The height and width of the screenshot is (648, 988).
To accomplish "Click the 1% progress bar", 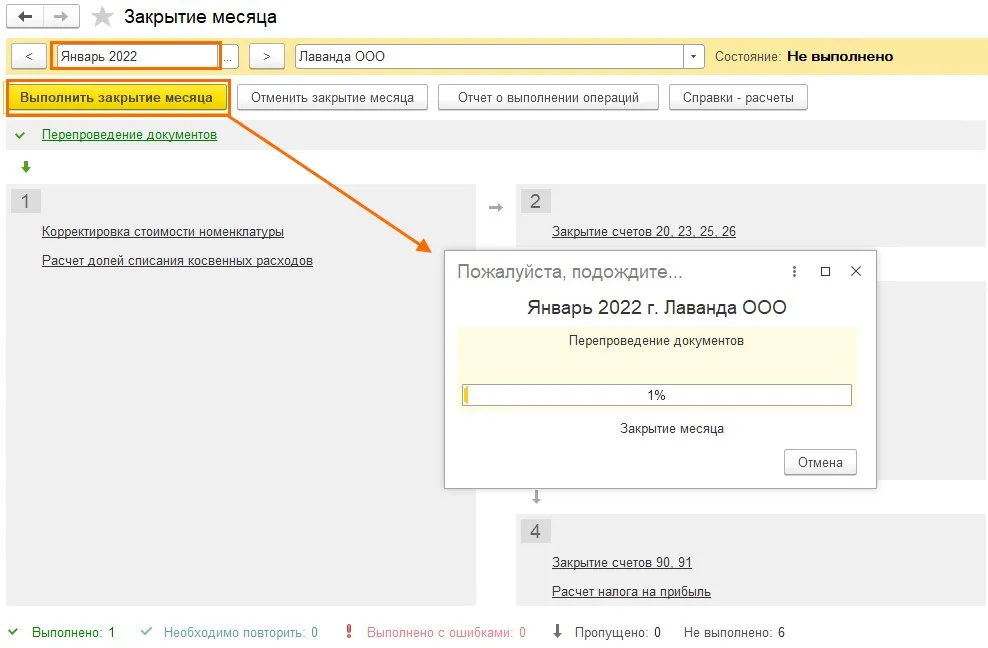I will pyautogui.click(x=657, y=395).
